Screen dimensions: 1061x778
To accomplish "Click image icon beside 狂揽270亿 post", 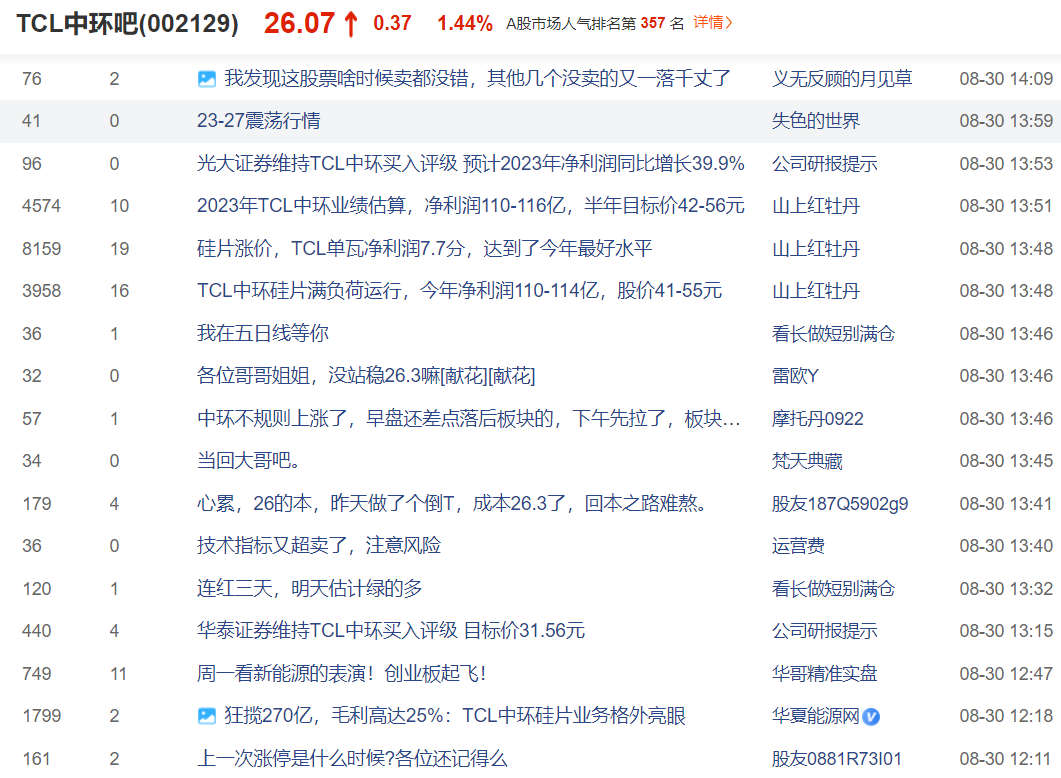I will (x=207, y=716).
